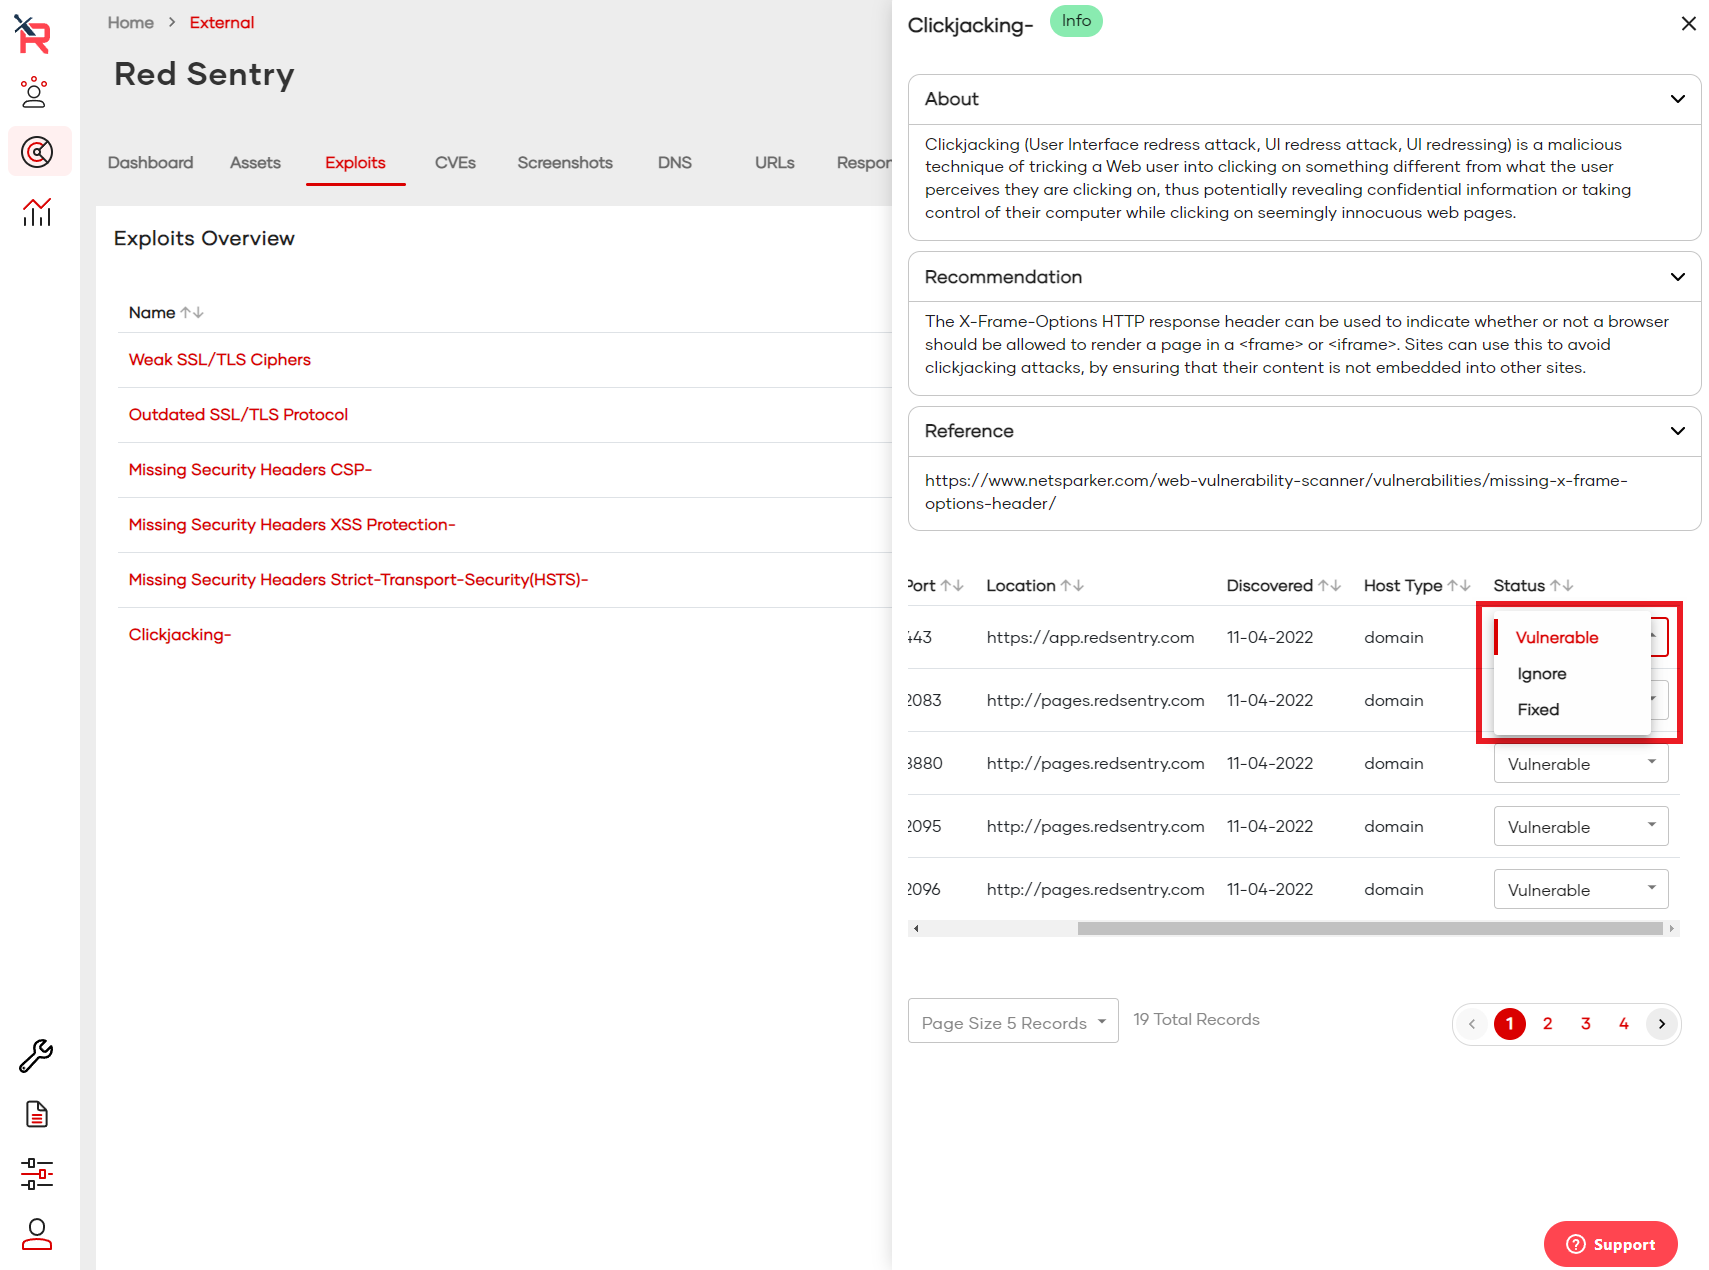Collapse the About section

pos(1678,99)
